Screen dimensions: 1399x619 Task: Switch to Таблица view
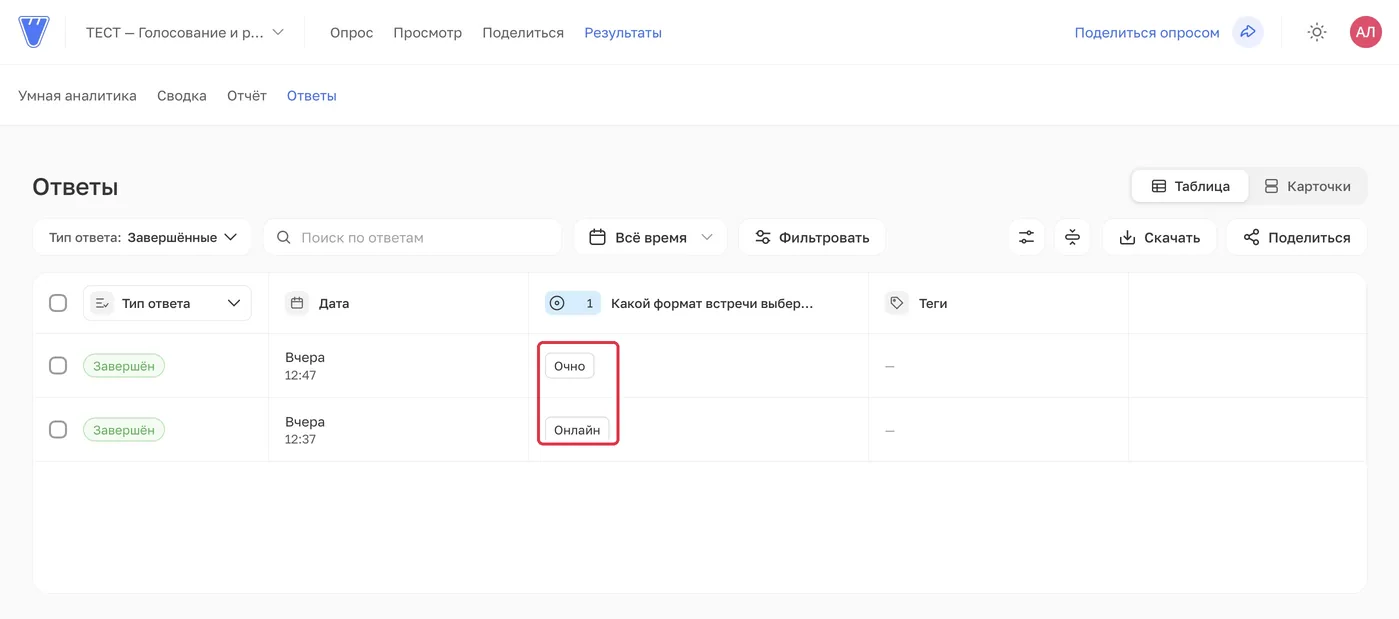[1190, 186]
